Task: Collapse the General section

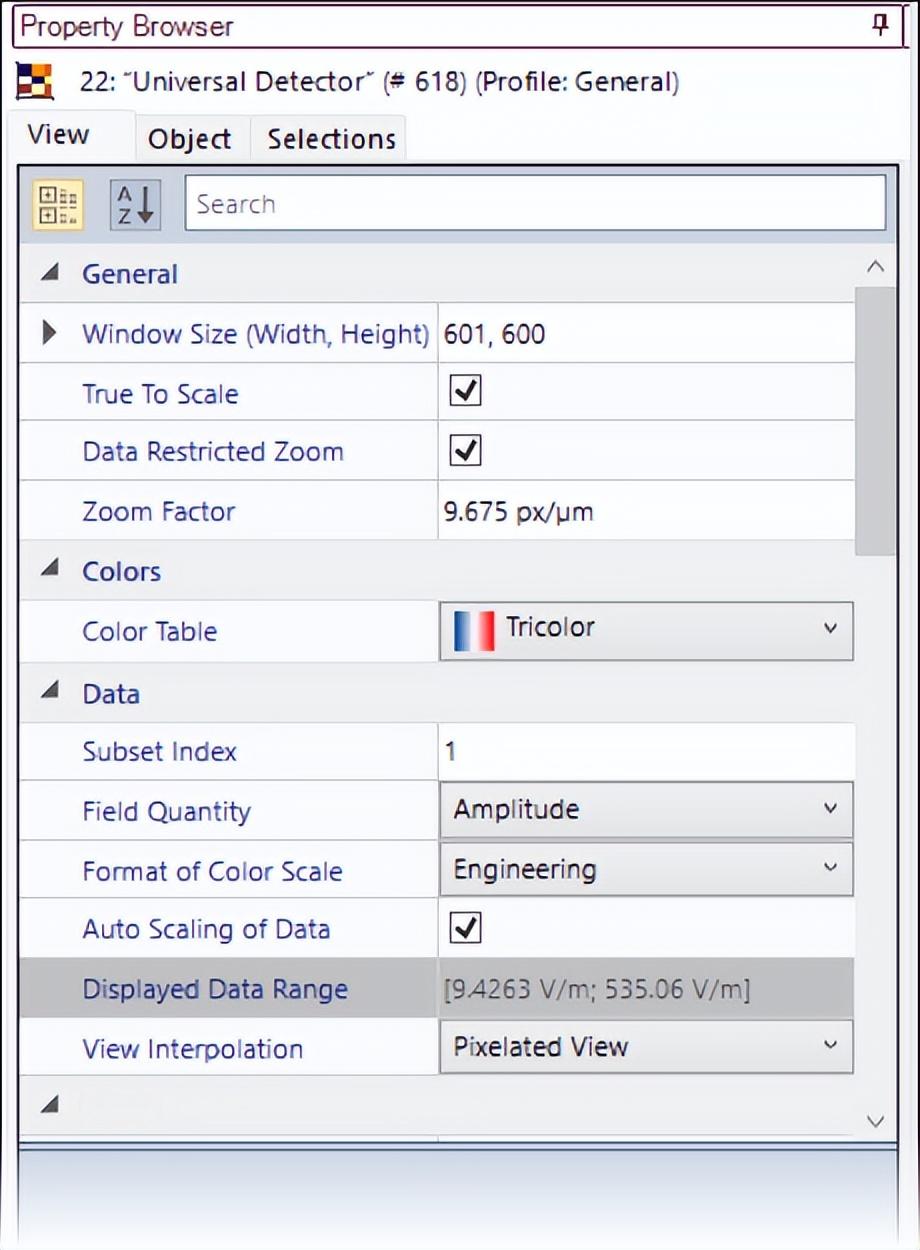Action: point(50,273)
